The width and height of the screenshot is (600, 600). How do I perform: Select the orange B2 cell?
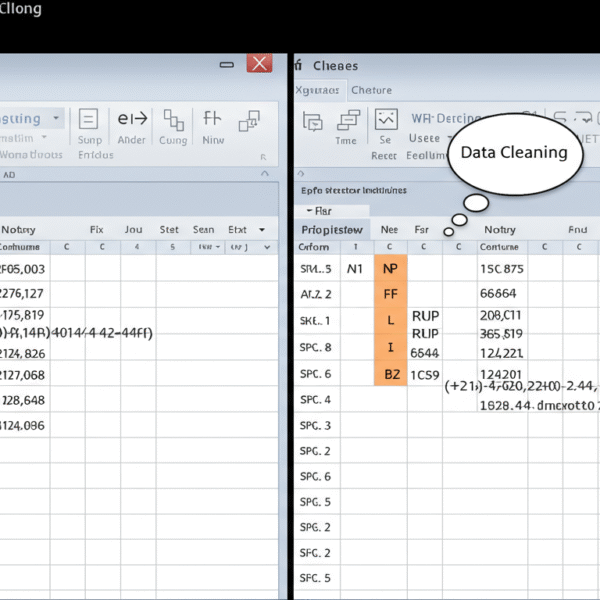(x=389, y=375)
